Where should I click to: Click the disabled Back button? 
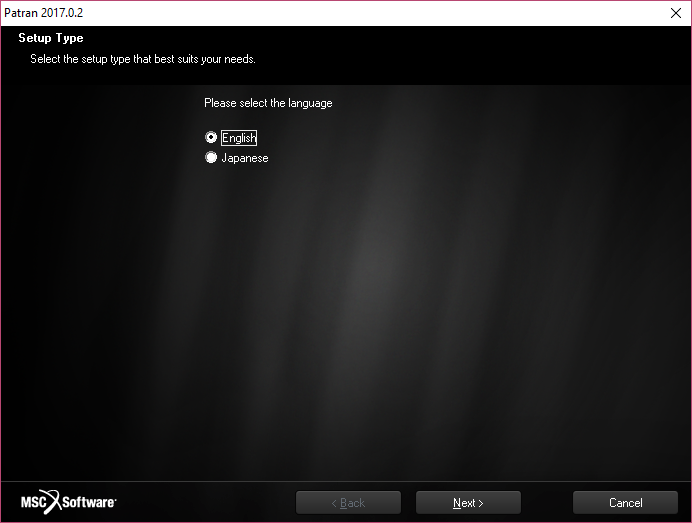(x=348, y=503)
